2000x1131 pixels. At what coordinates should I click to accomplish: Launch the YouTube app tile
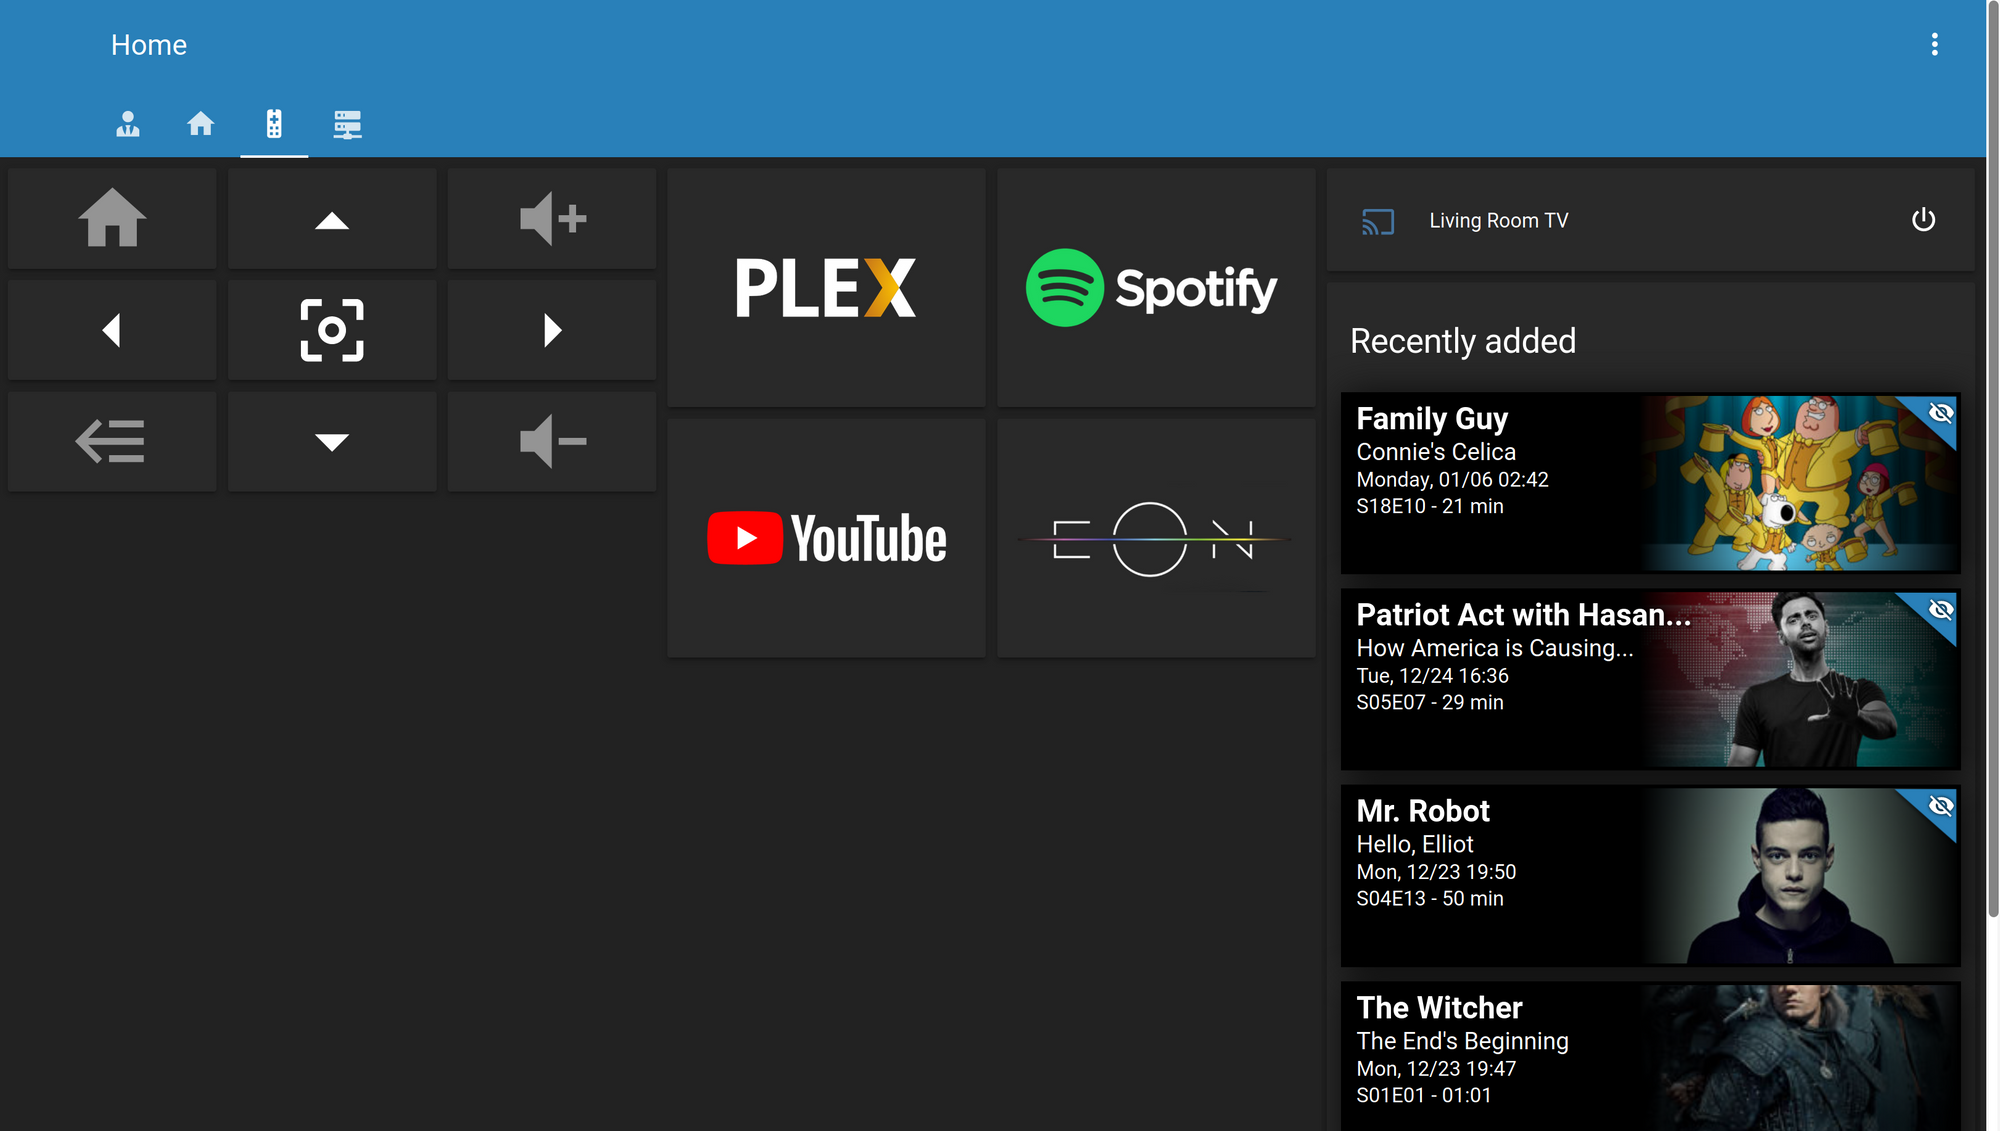tap(826, 538)
